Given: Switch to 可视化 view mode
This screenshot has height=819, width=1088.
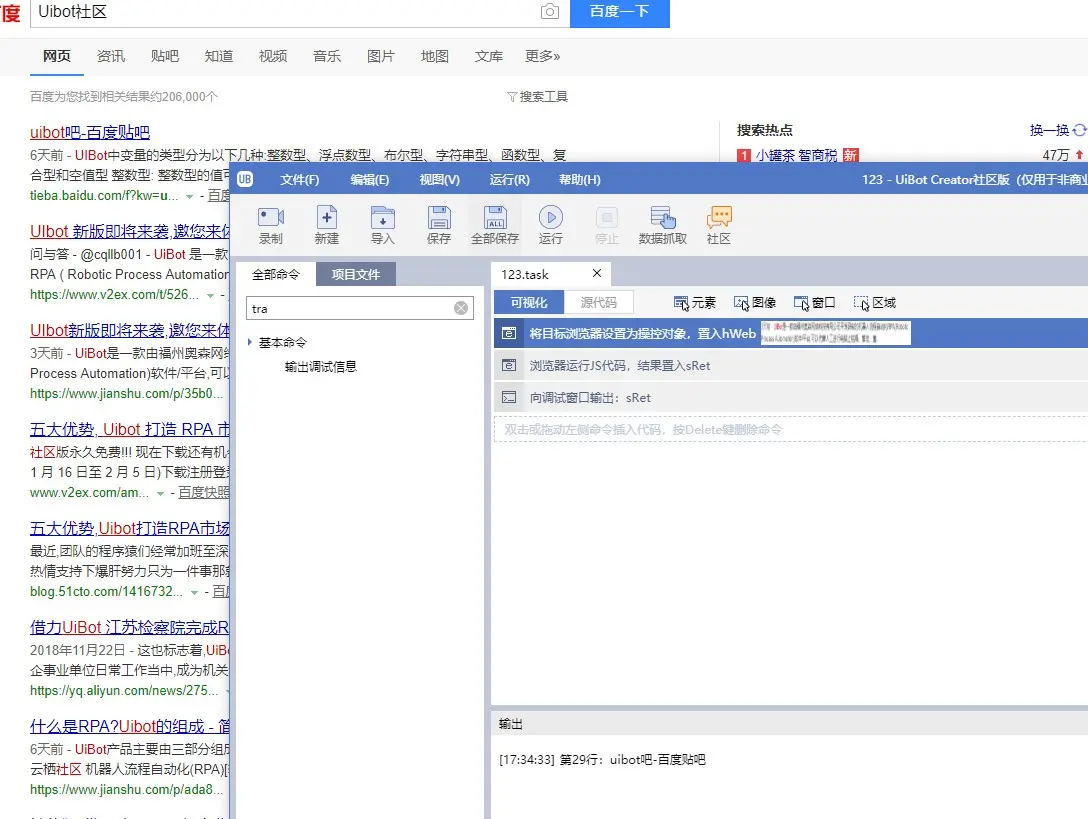Looking at the screenshot, I should 529,303.
